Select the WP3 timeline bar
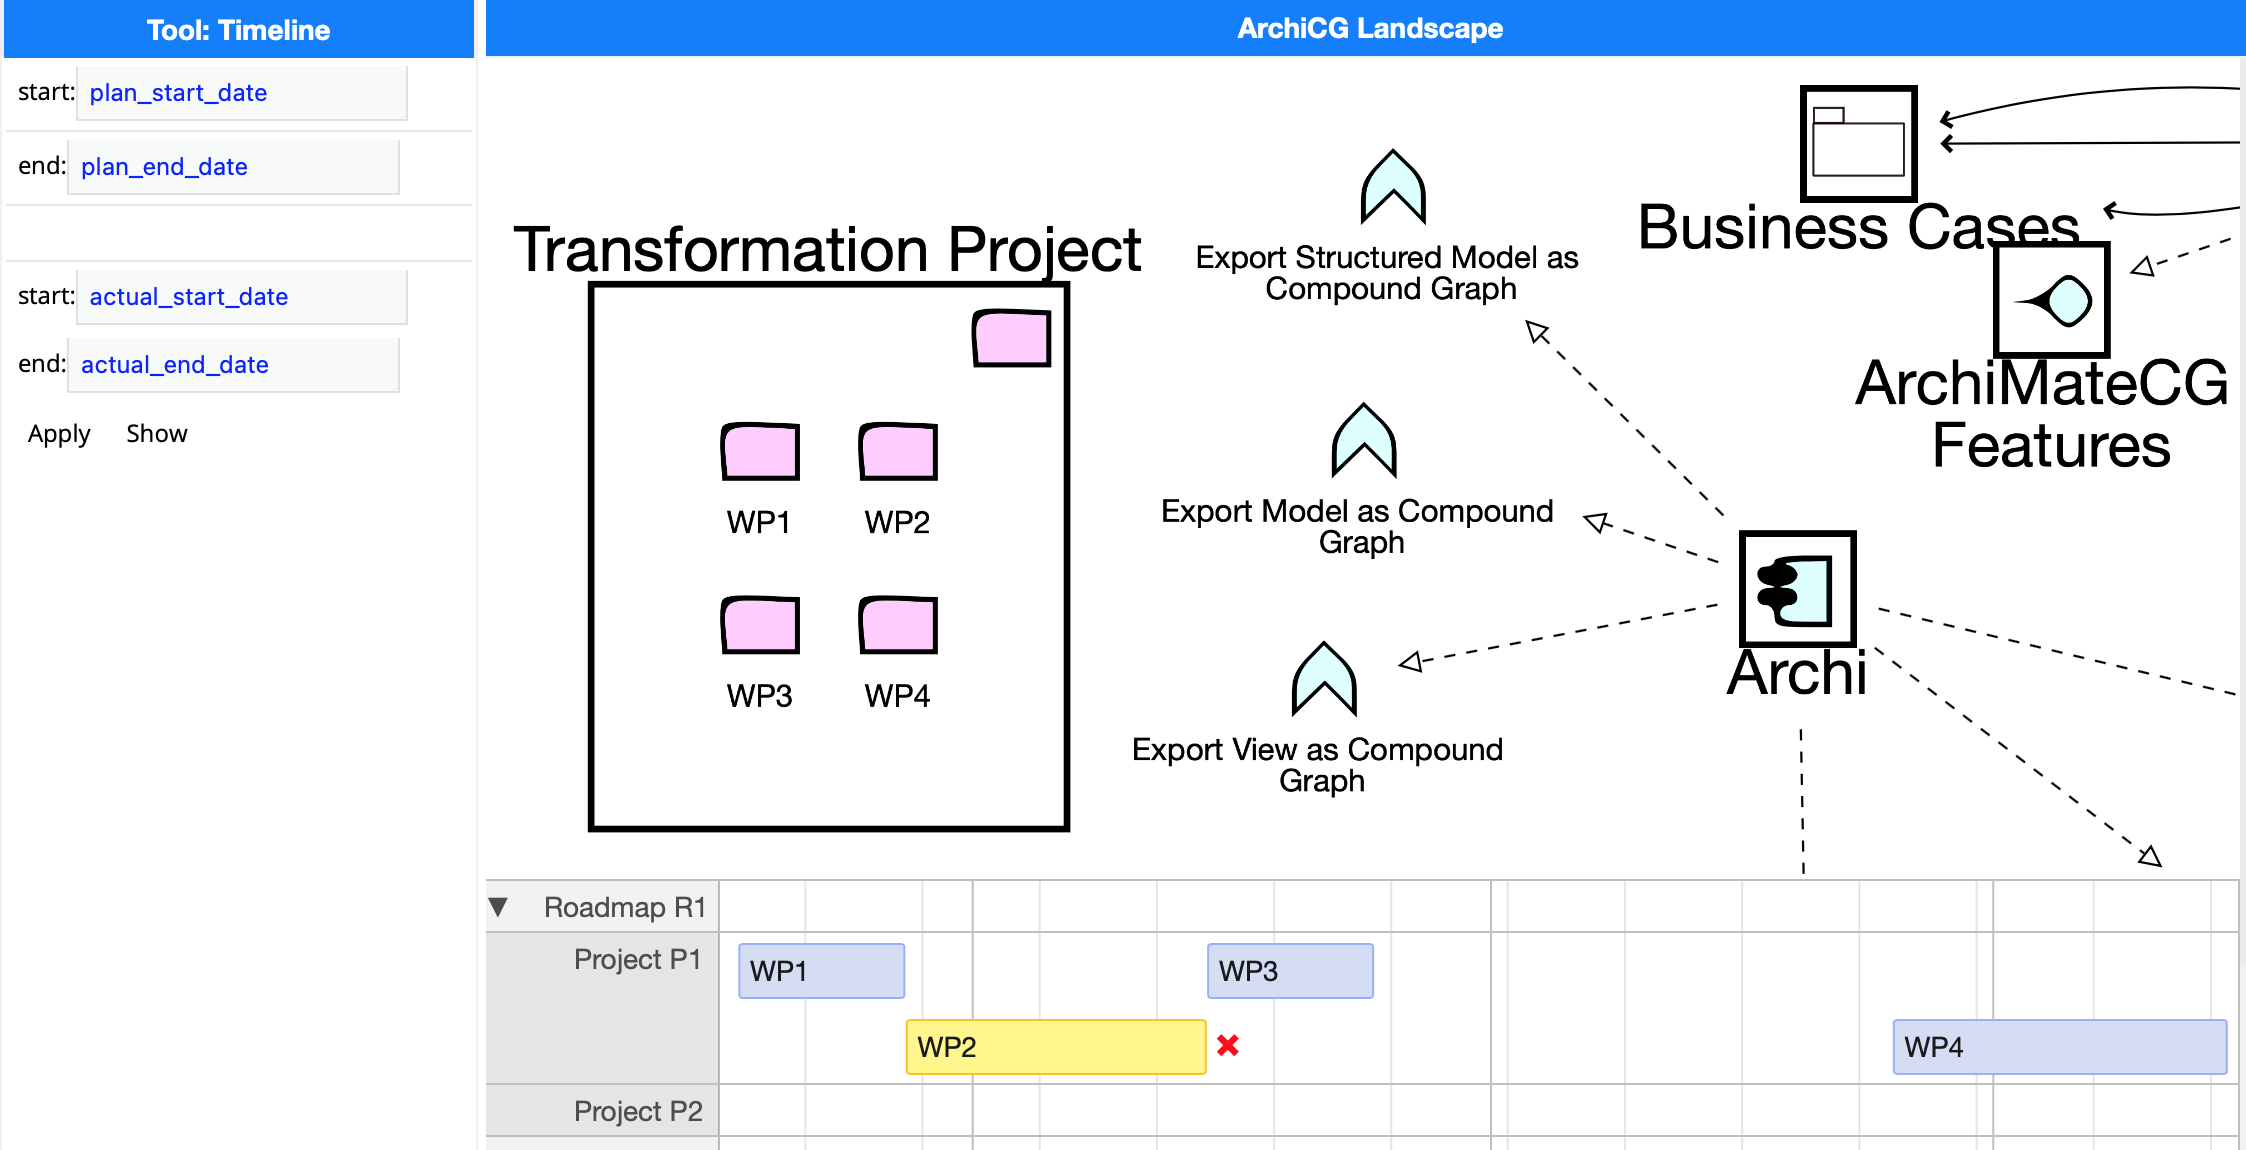Image resolution: width=2246 pixels, height=1150 pixels. [x=1290, y=971]
